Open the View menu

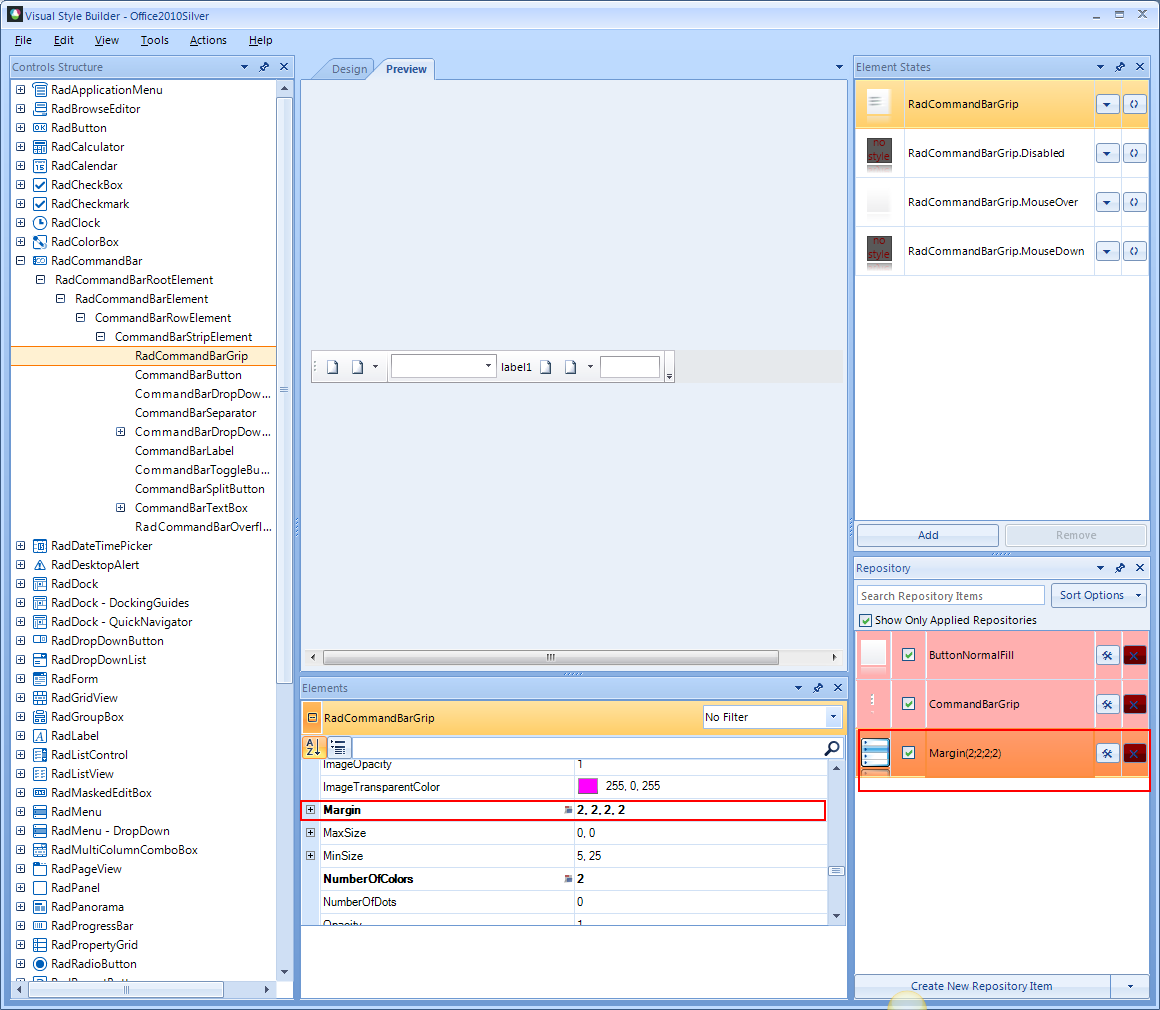pyautogui.click(x=107, y=40)
